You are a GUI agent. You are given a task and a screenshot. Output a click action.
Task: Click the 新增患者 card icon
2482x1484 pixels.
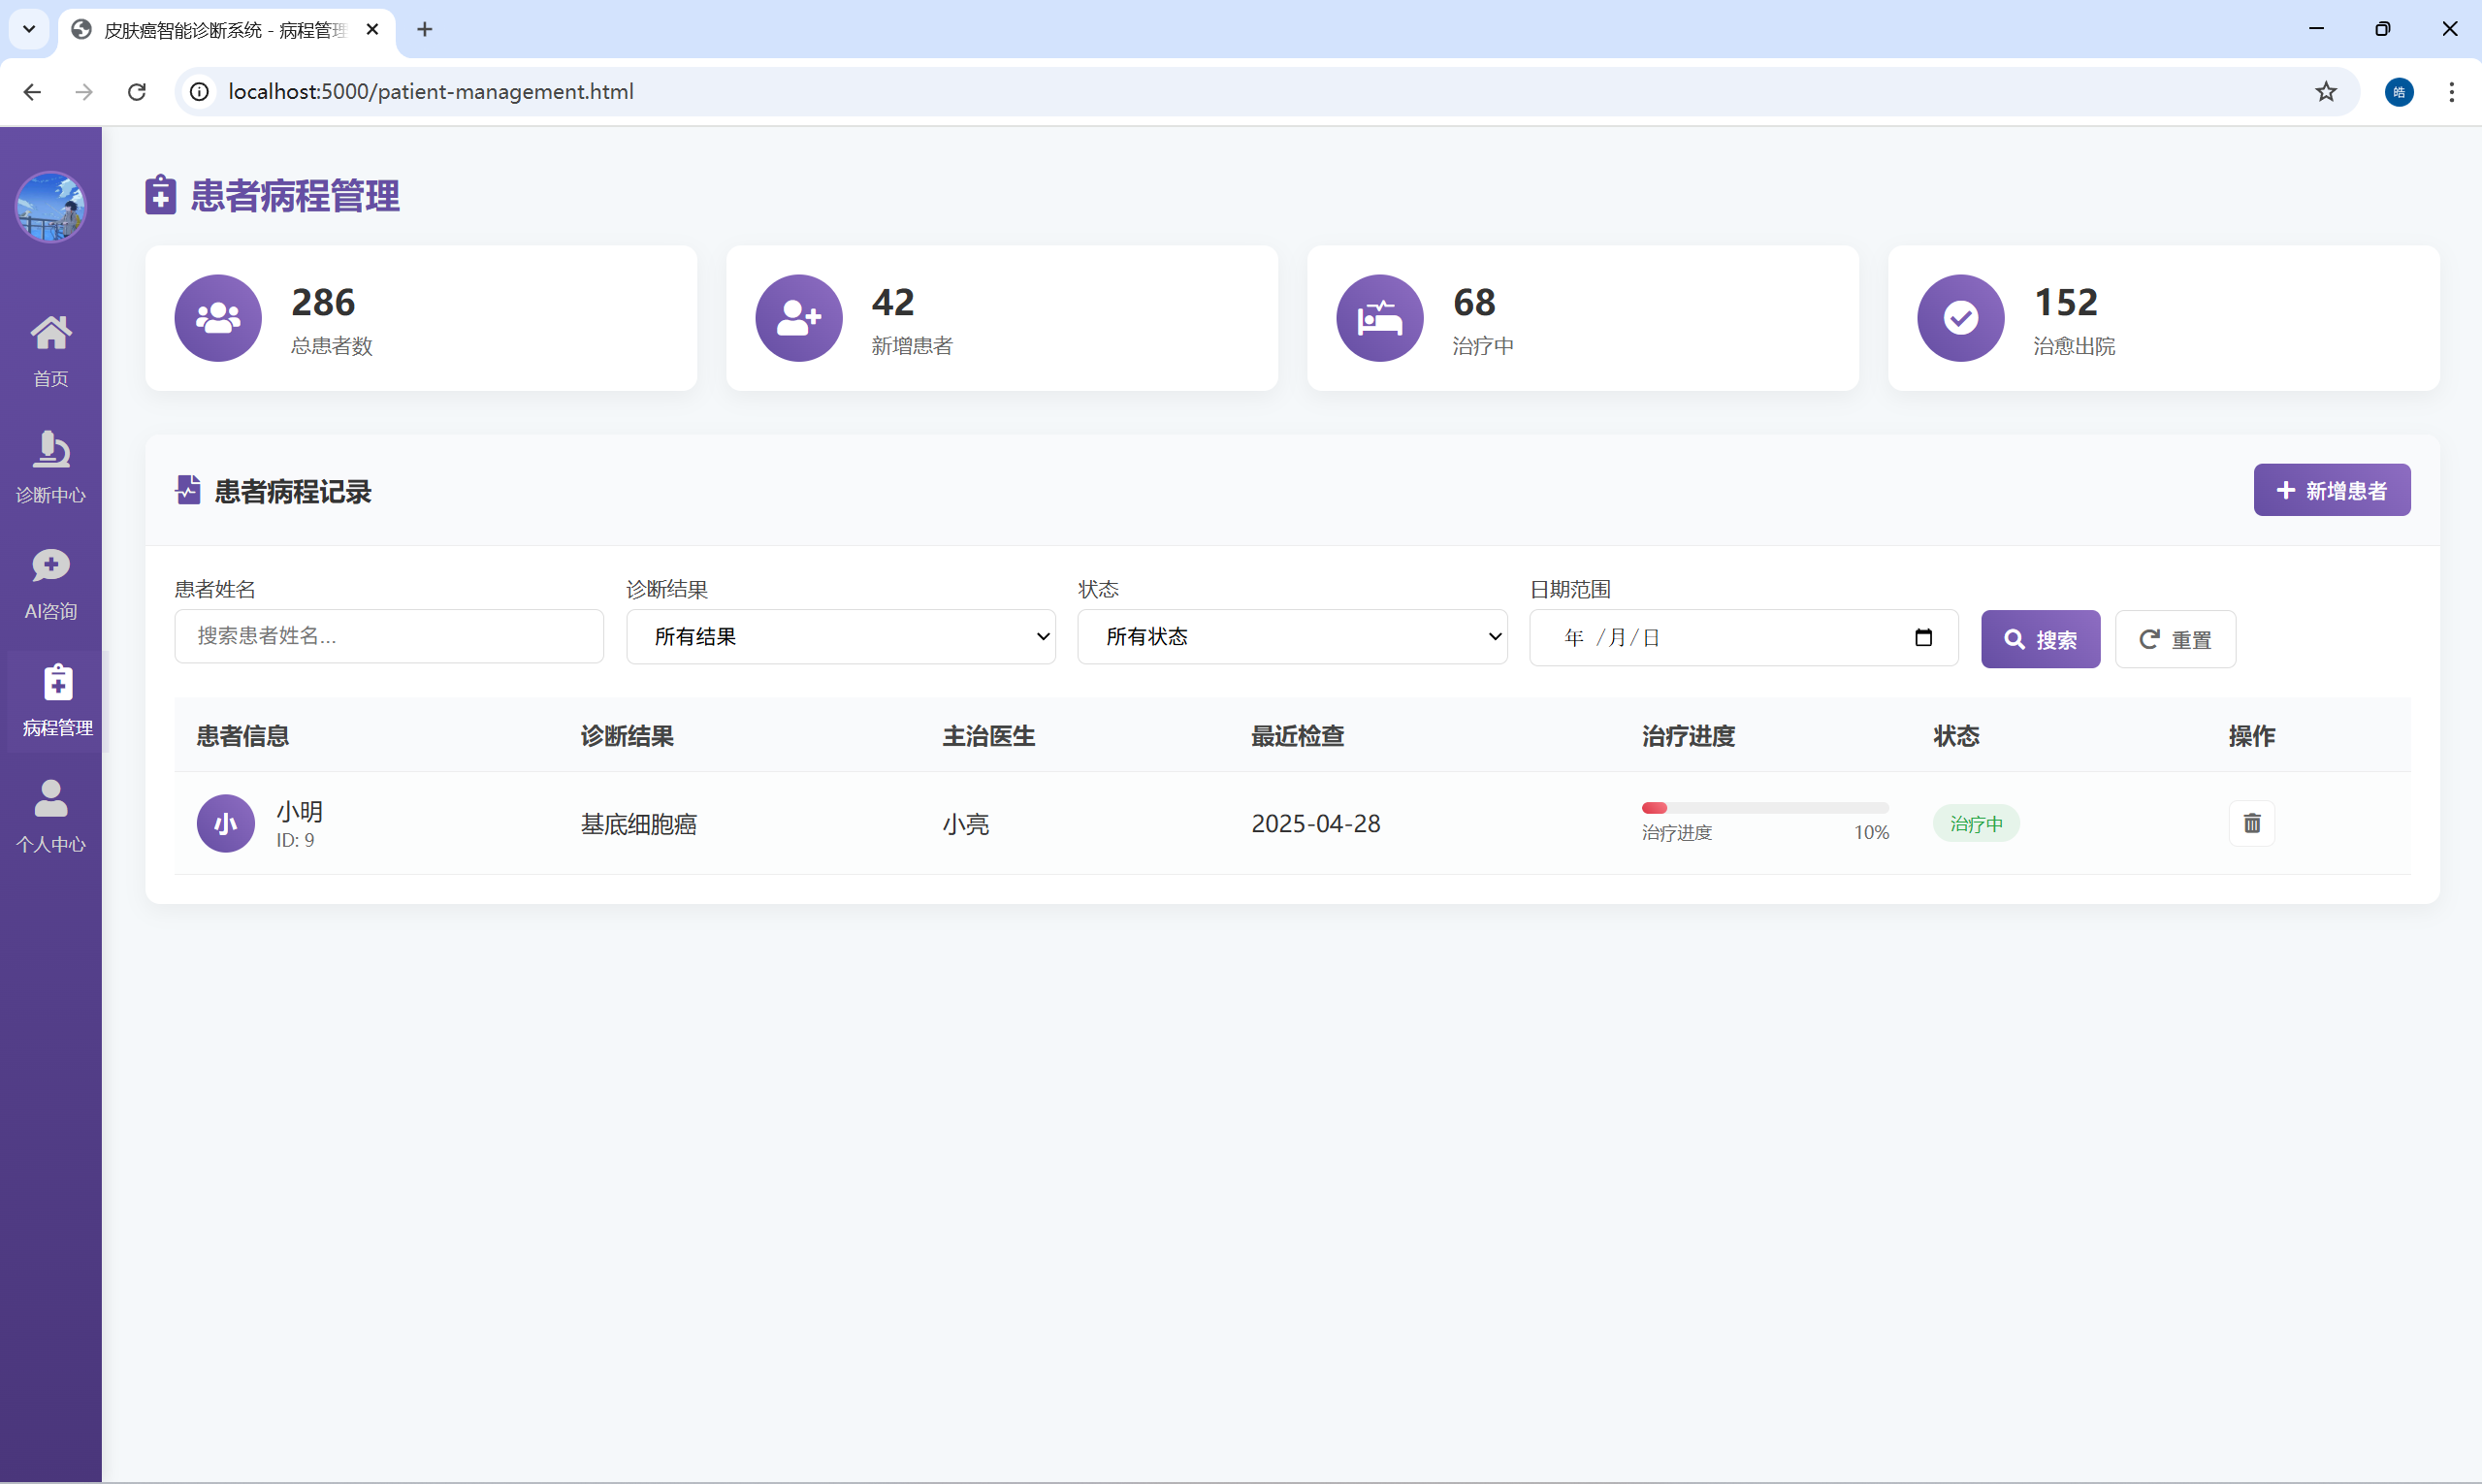[798, 318]
